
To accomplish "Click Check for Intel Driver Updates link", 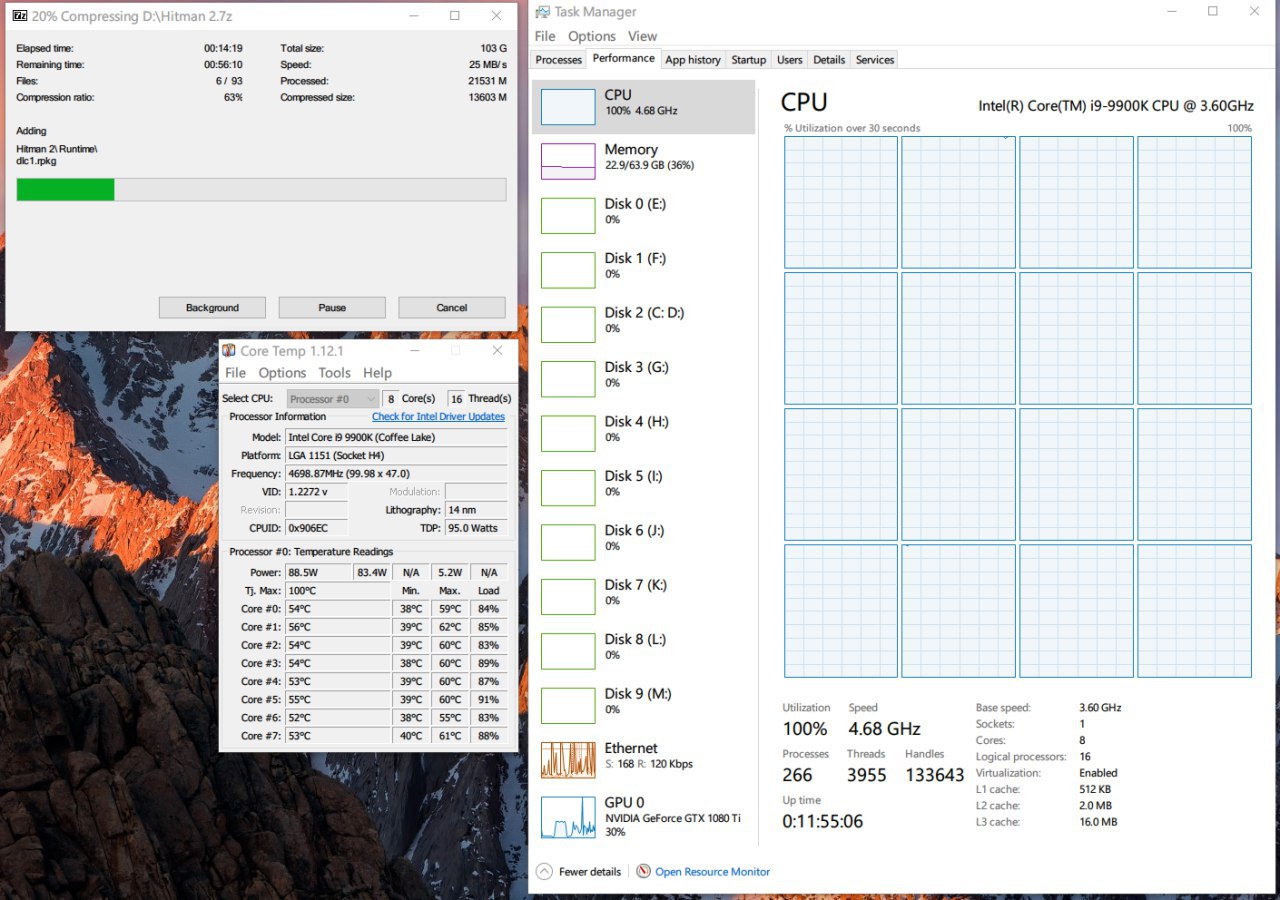I will [x=438, y=417].
